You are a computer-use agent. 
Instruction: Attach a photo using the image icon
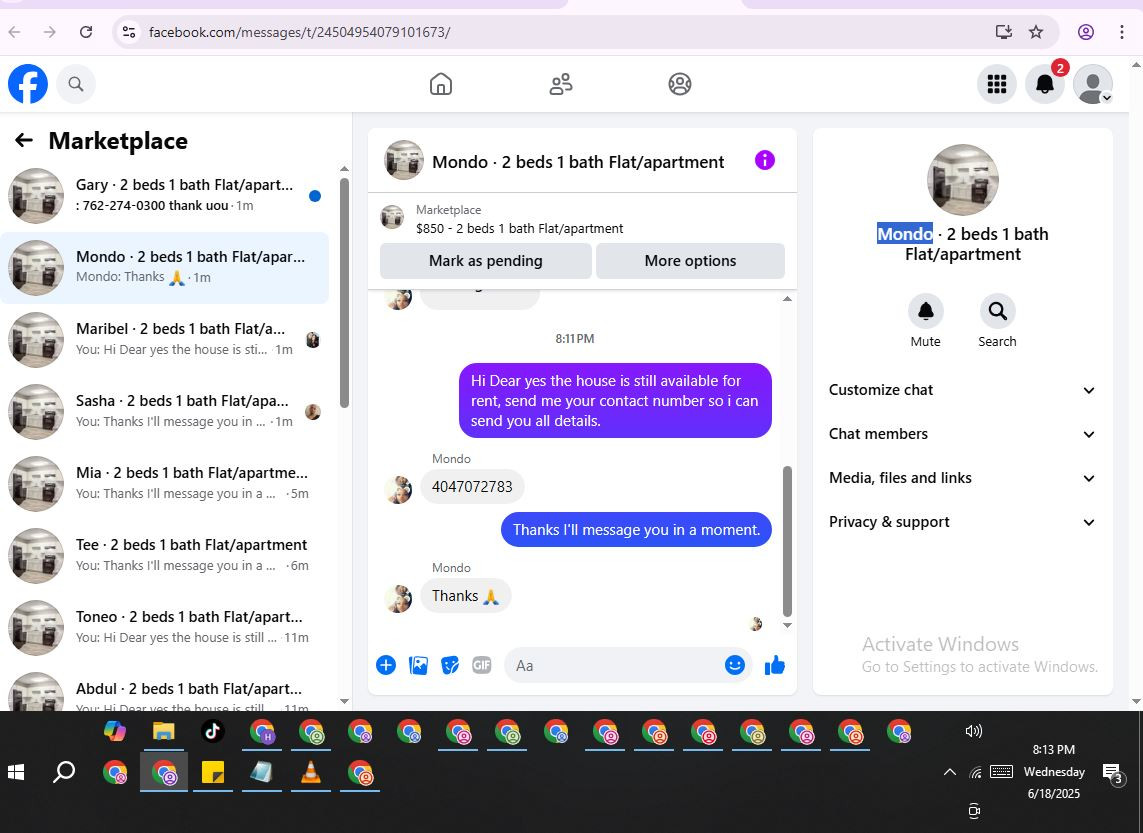tap(418, 665)
